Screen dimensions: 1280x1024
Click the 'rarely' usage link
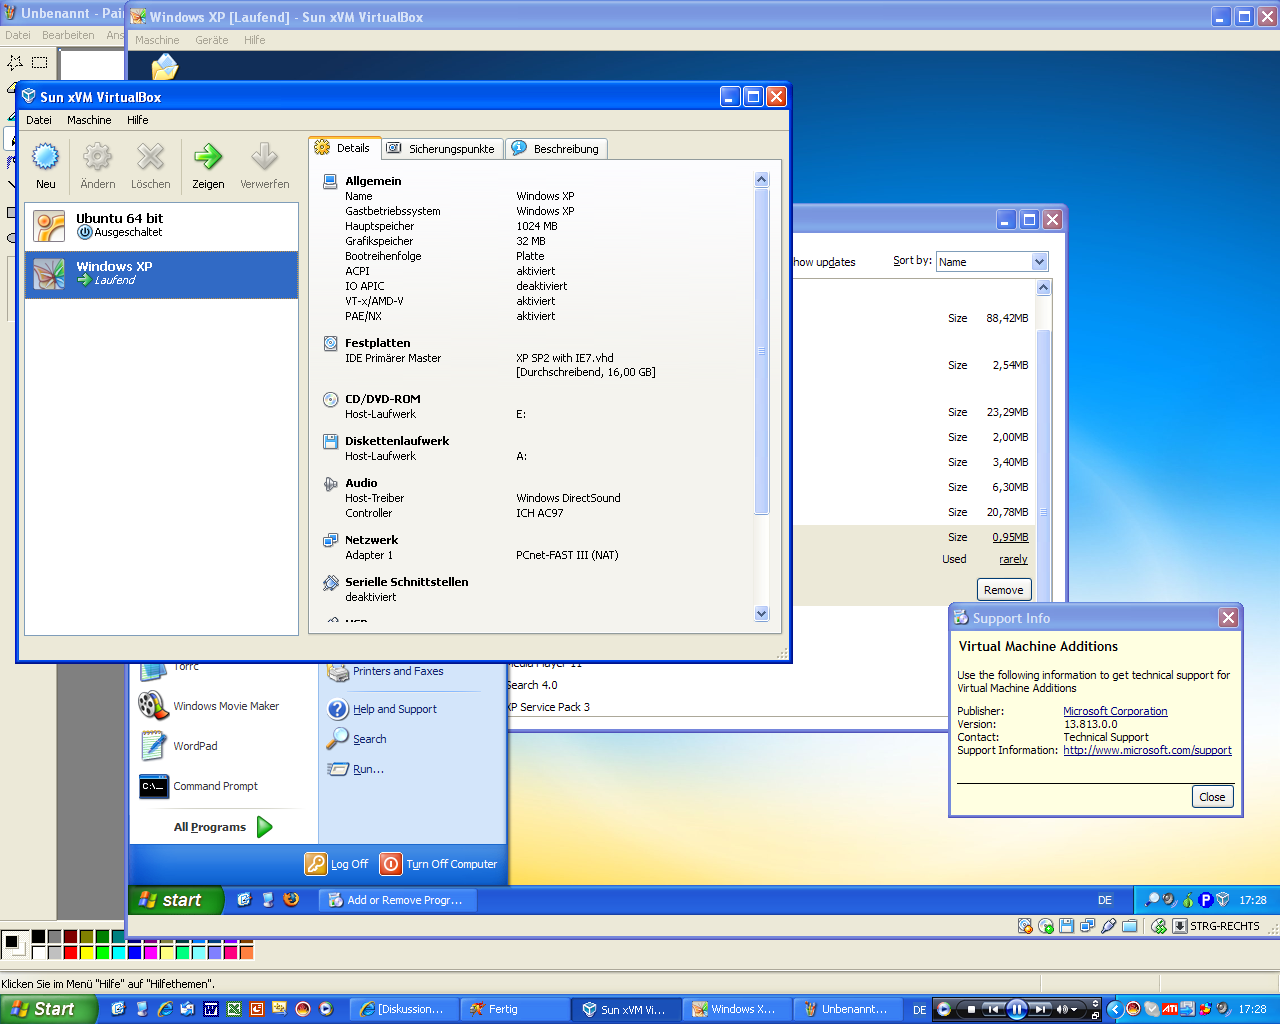tap(1013, 560)
